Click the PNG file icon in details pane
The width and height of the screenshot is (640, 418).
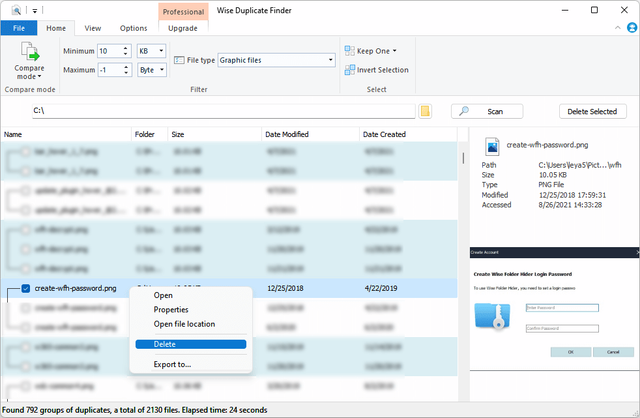point(491,147)
